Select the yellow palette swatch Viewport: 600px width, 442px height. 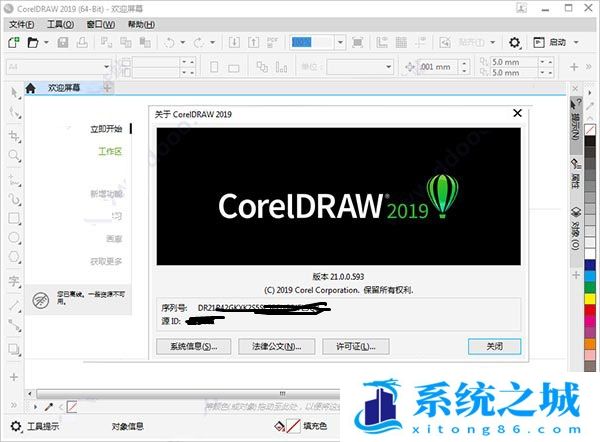click(x=590, y=298)
